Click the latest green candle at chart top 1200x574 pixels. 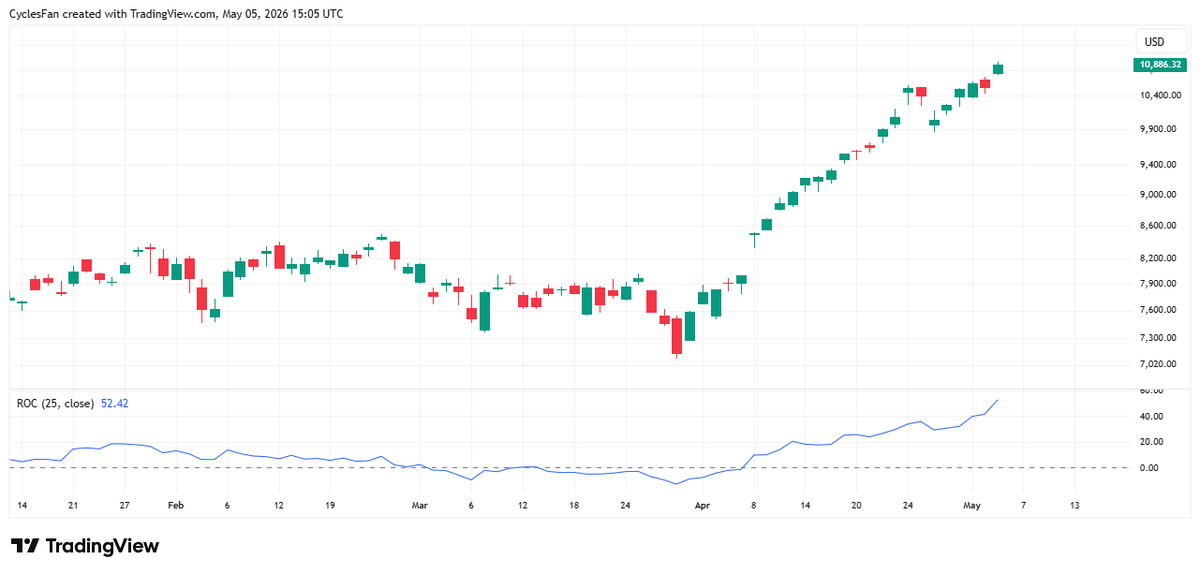[x=997, y=68]
